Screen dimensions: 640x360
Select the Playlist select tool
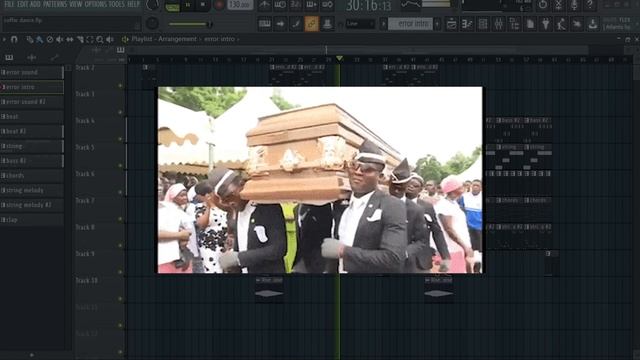pyautogui.click(x=90, y=39)
